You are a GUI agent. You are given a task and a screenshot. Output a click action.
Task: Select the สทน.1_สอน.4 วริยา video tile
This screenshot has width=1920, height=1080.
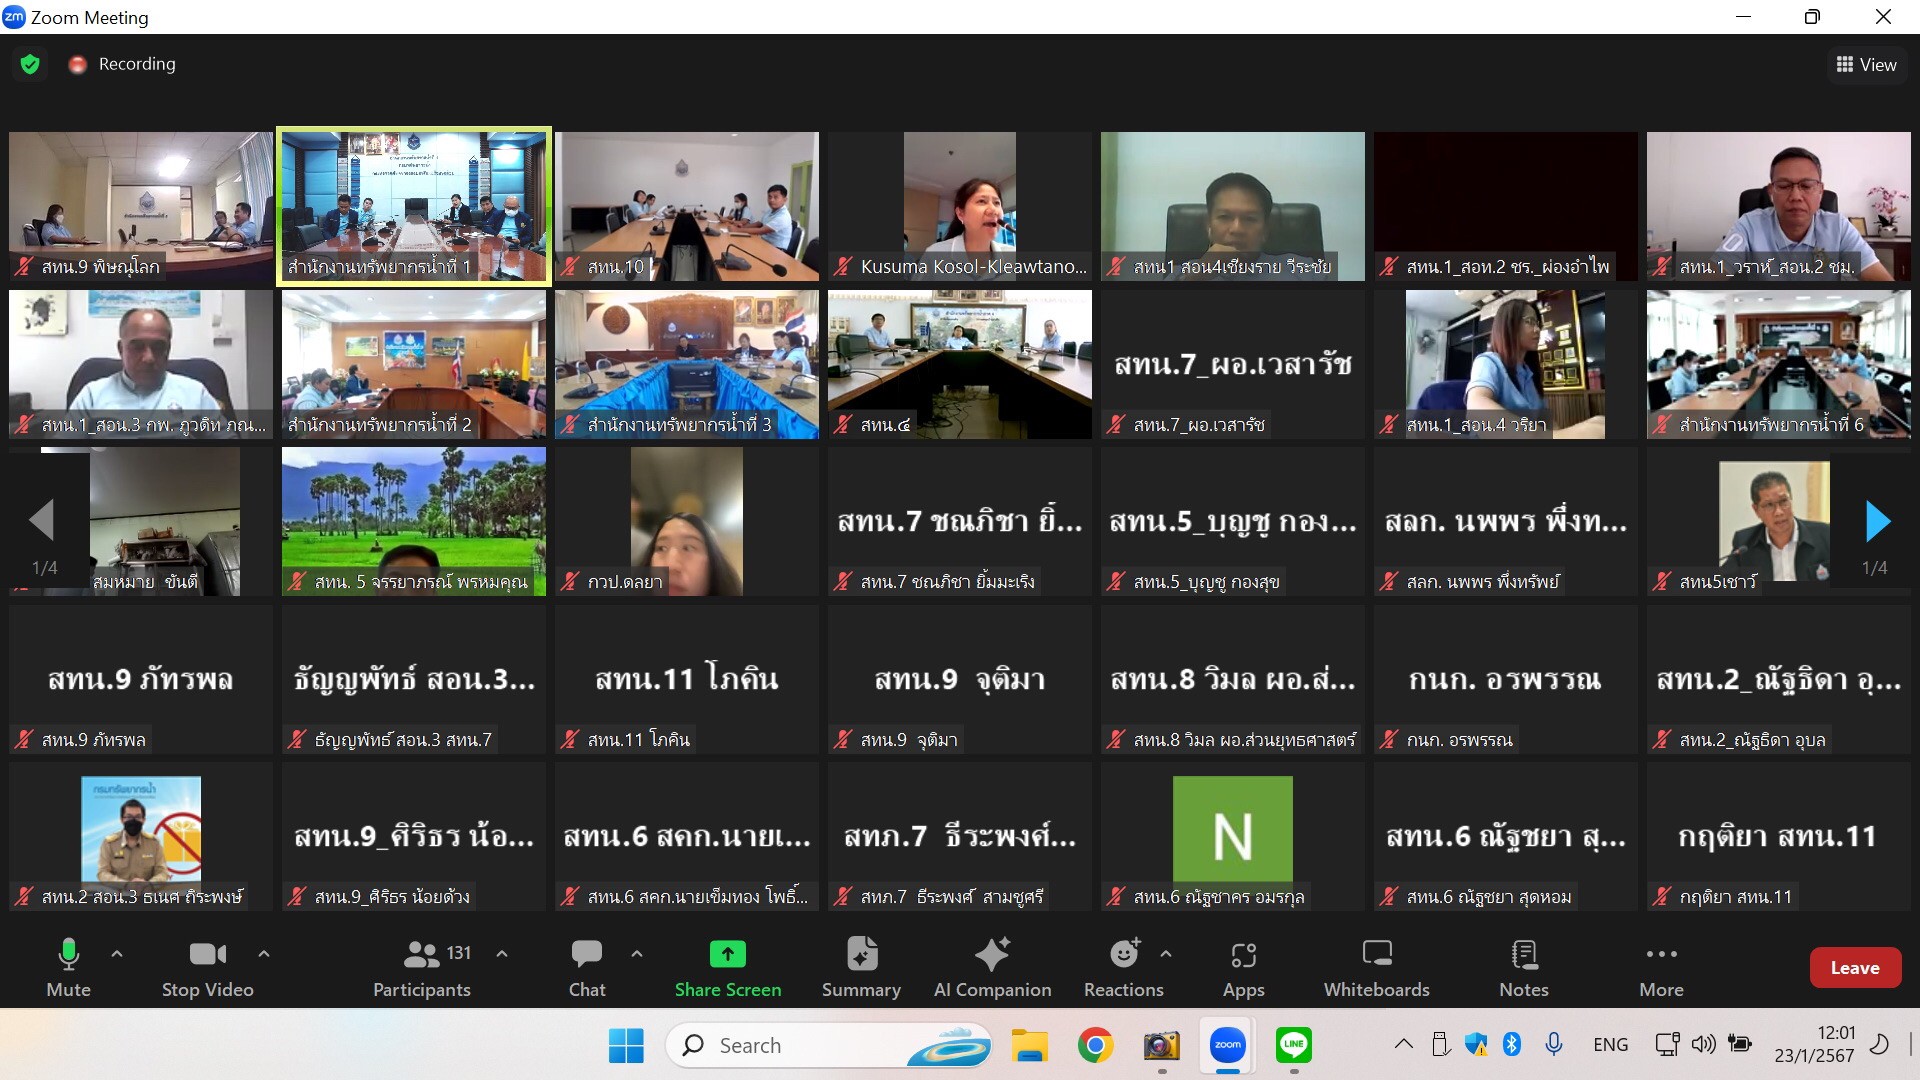[1506, 364]
